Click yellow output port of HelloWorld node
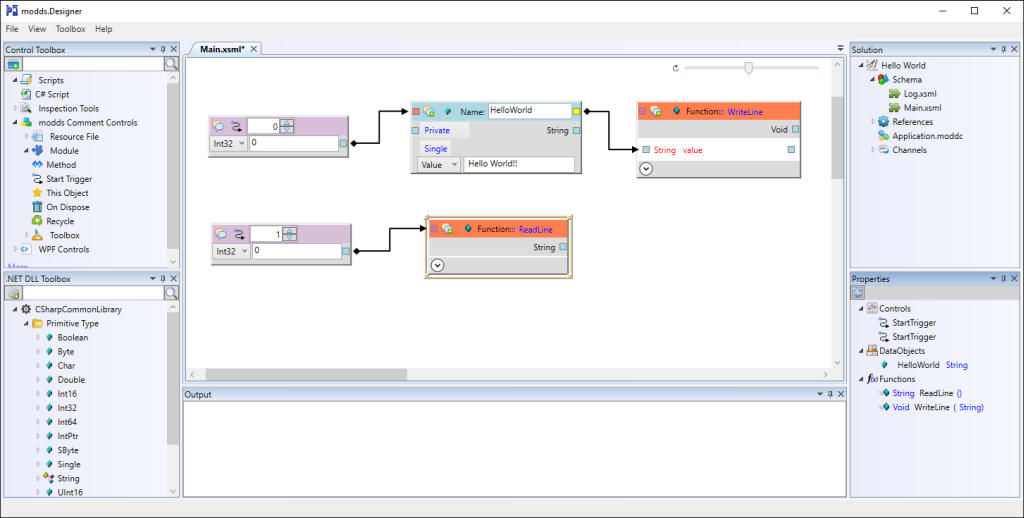 tap(576, 112)
